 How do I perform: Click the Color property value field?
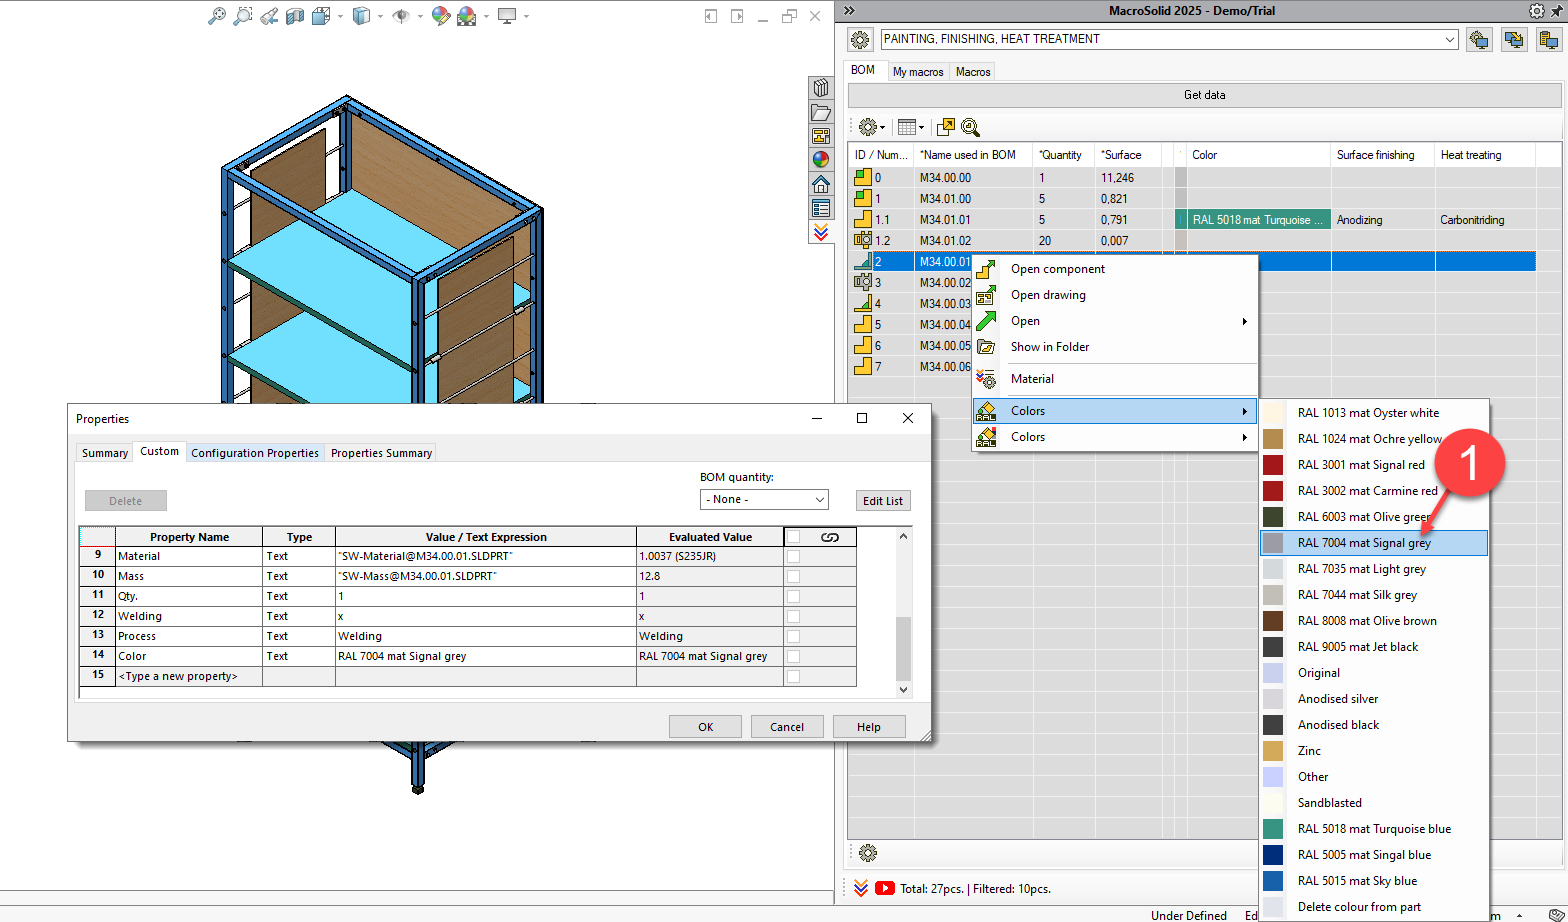(x=485, y=656)
